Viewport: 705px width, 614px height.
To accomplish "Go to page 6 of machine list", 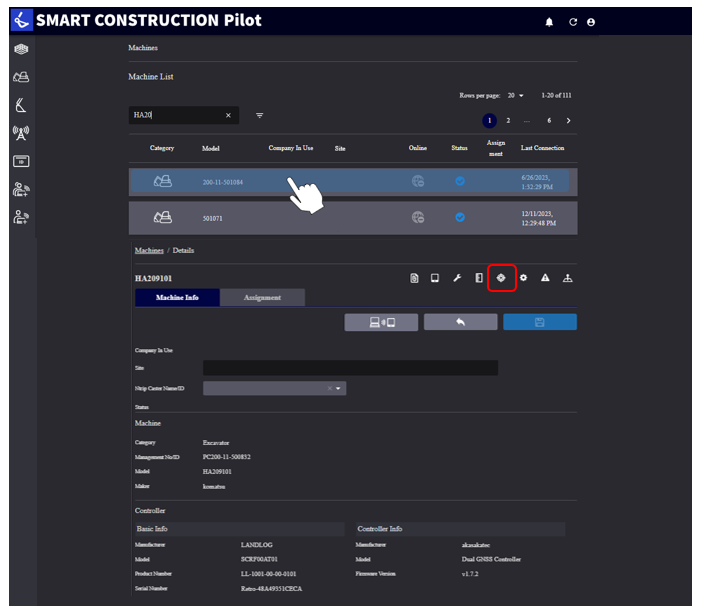I will pos(549,120).
